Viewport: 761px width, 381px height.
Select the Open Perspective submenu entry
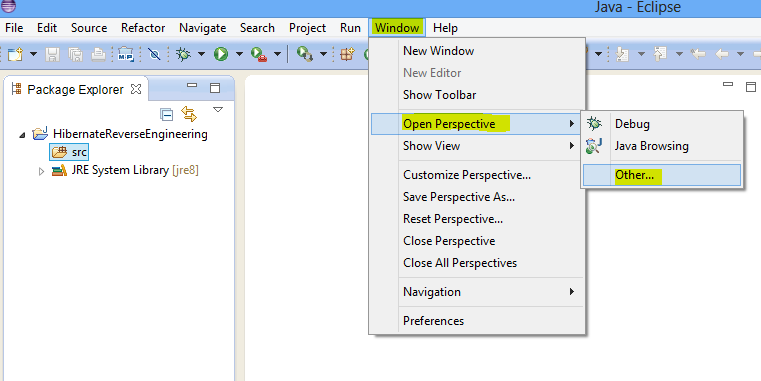[477, 124]
